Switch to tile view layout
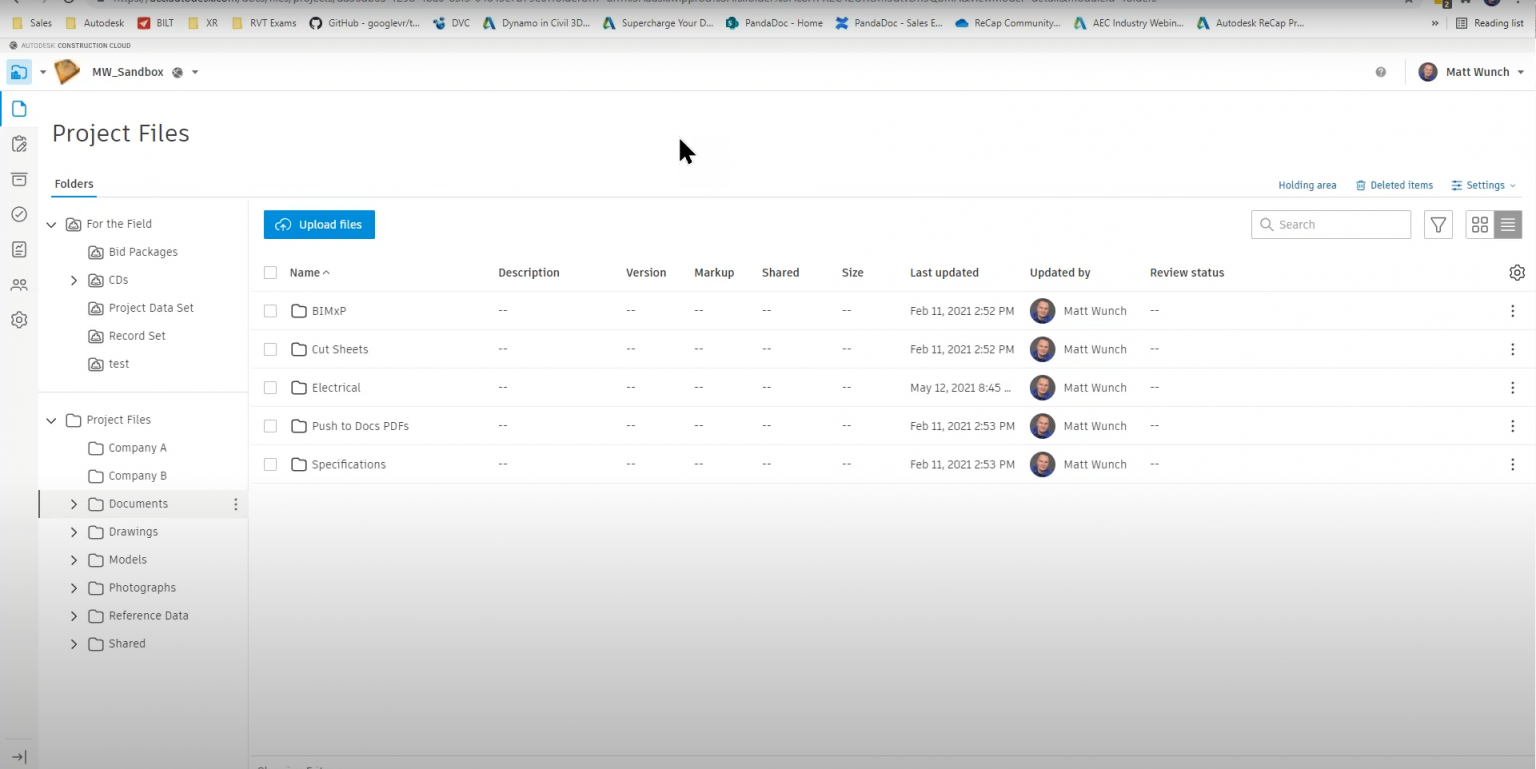 coord(1479,224)
